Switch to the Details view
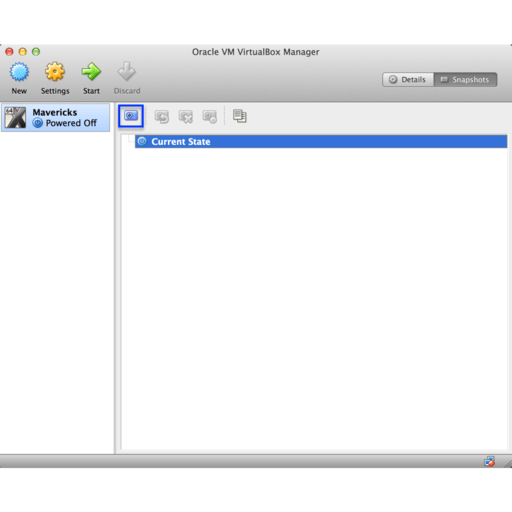 point(408,80)
